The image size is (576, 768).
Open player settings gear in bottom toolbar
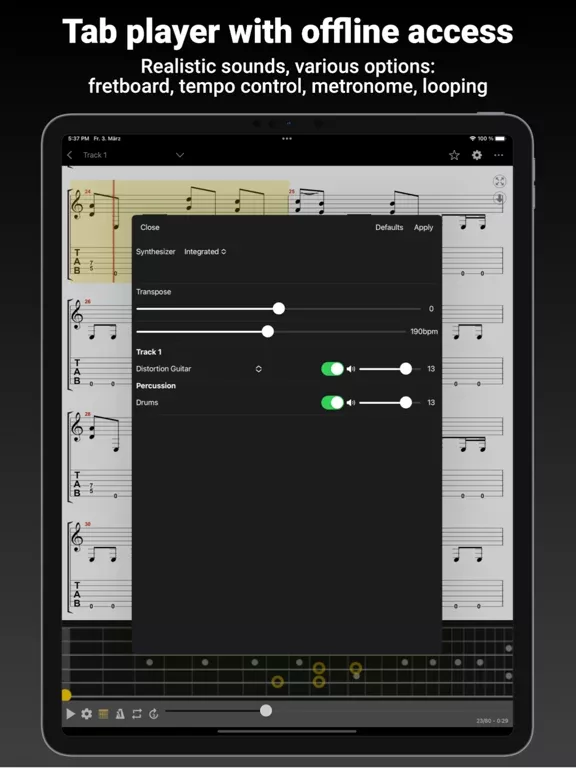tap(87, 714)
